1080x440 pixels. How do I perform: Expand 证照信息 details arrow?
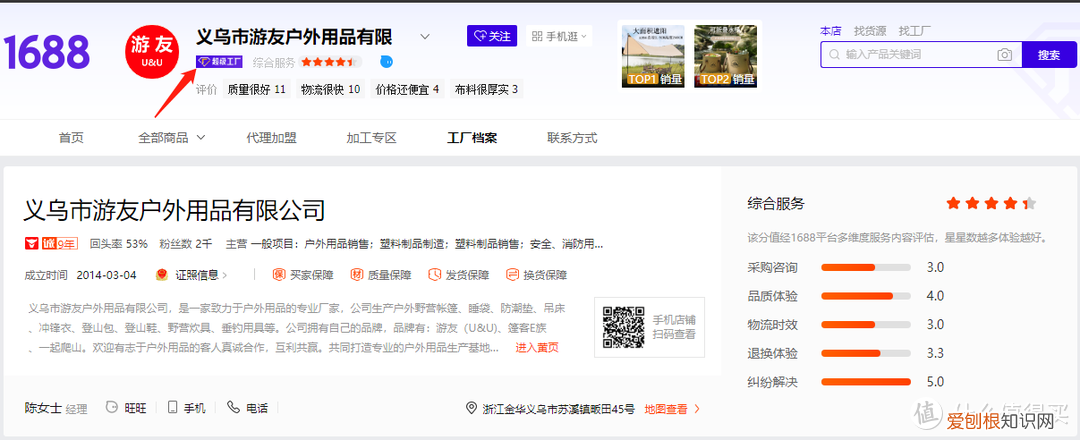pyautogui.click(x=225, y=275)
